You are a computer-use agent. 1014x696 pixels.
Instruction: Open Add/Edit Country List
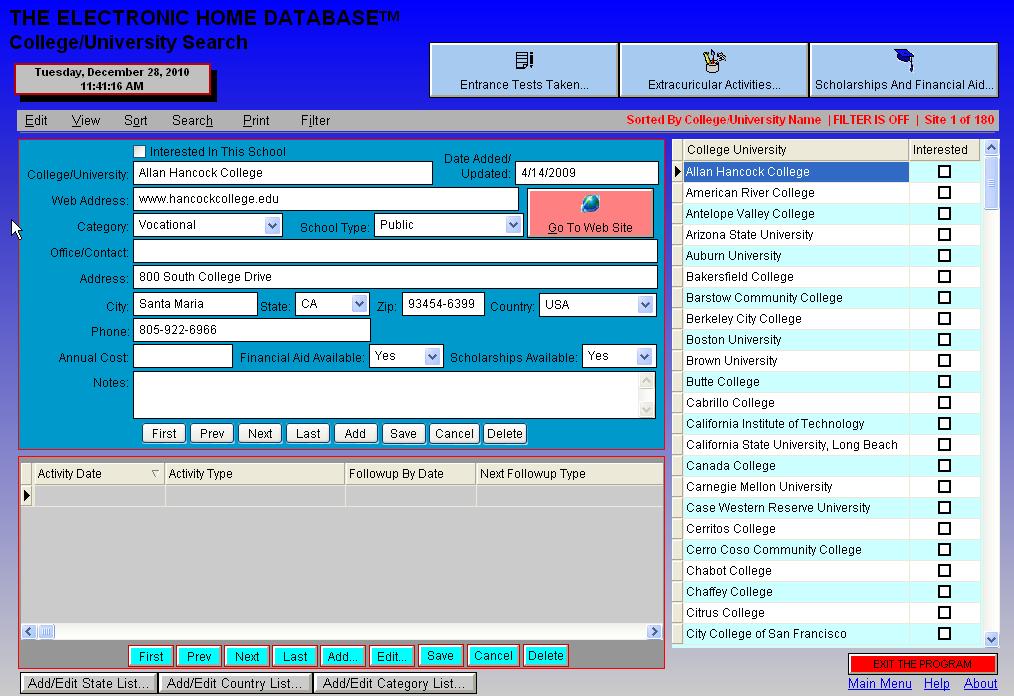pyautogui.click(x=234, y=683)
